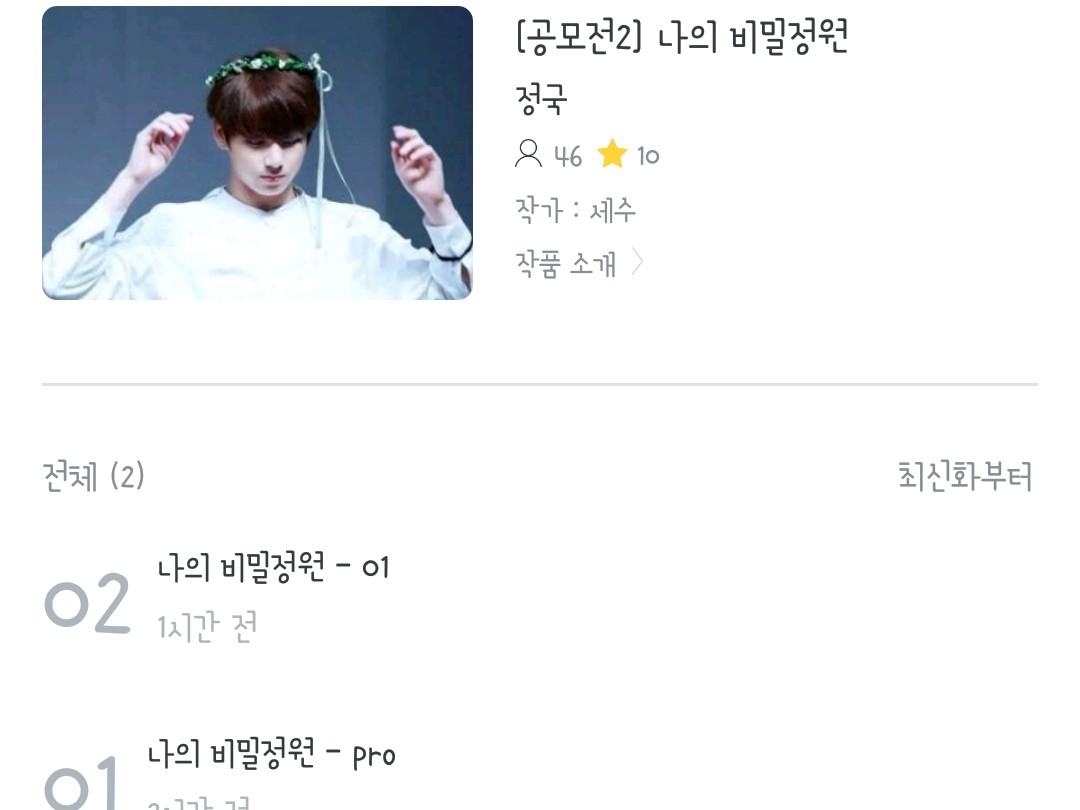Click the yellow star rating icon

[x=612, y=154]
